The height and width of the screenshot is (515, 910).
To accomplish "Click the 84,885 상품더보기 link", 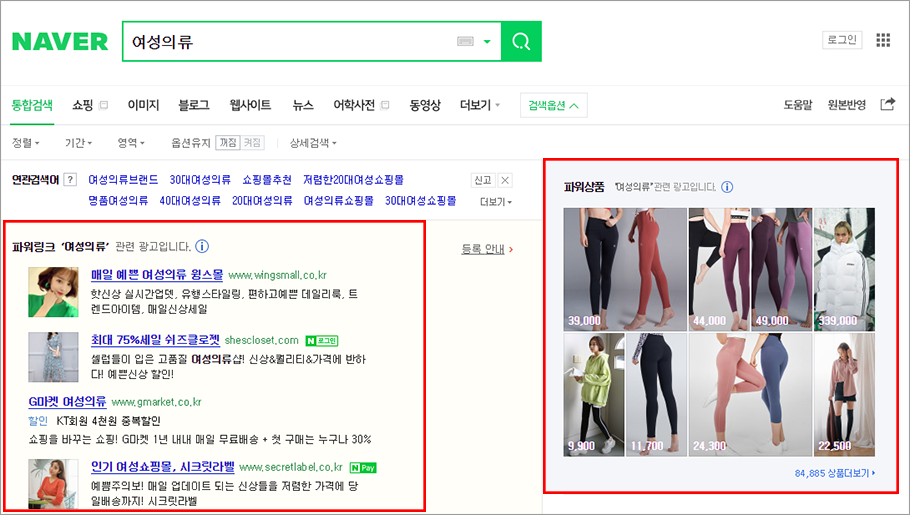I will click(x=835, y=473).
